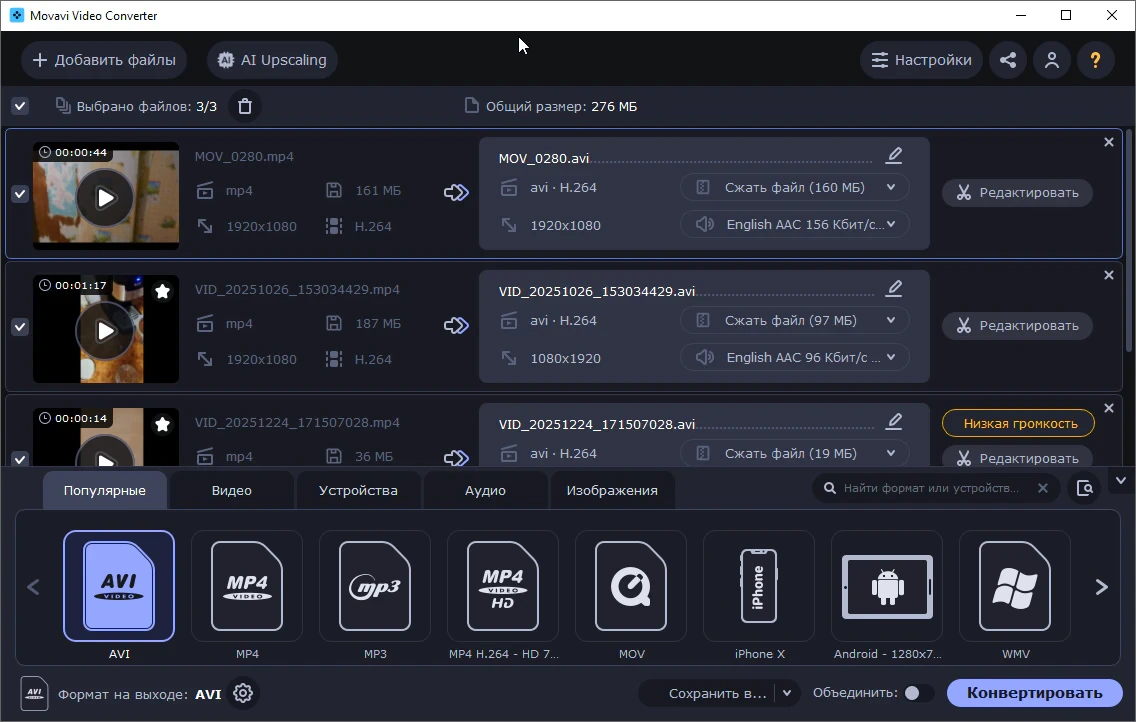Collapse the format panel with chevron

(1120, 480)
